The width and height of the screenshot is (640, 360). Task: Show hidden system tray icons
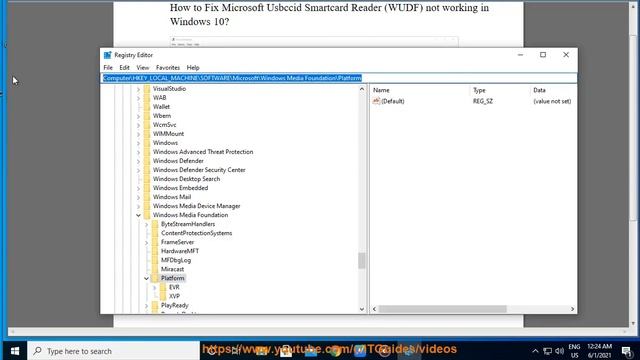pyautogui.click(x=535, y=351)
